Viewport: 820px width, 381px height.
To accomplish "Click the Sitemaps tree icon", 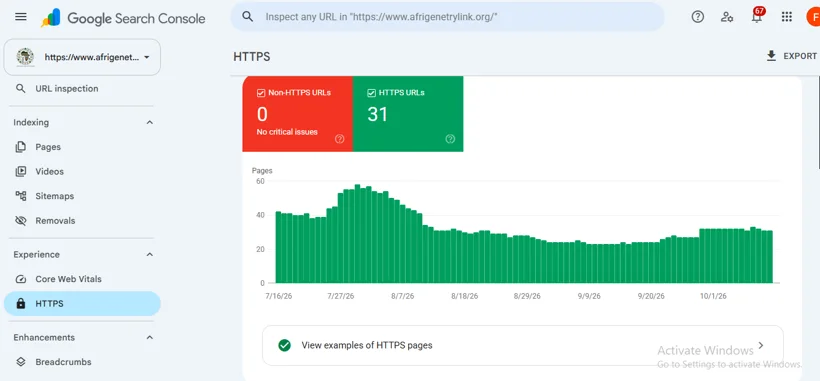I will point(20,196).
